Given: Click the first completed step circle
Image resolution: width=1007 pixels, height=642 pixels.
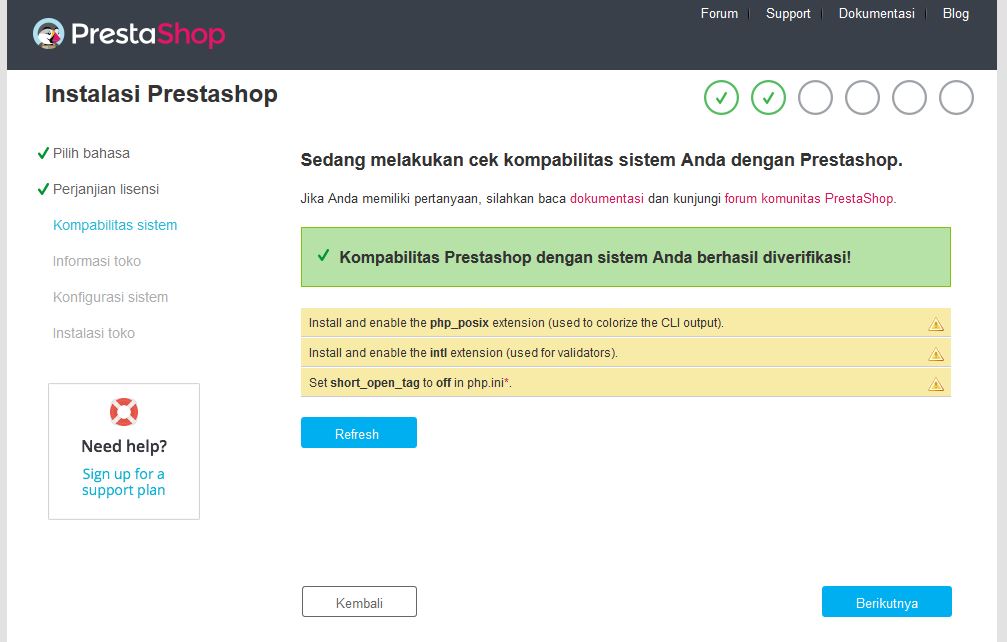Looking at the screenshot, I should click(721, 98).
